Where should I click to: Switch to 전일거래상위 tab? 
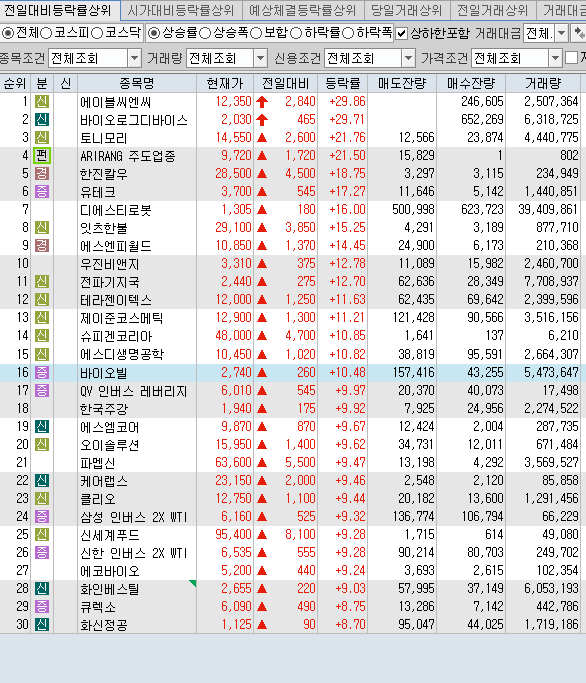[x=492, y=10]
